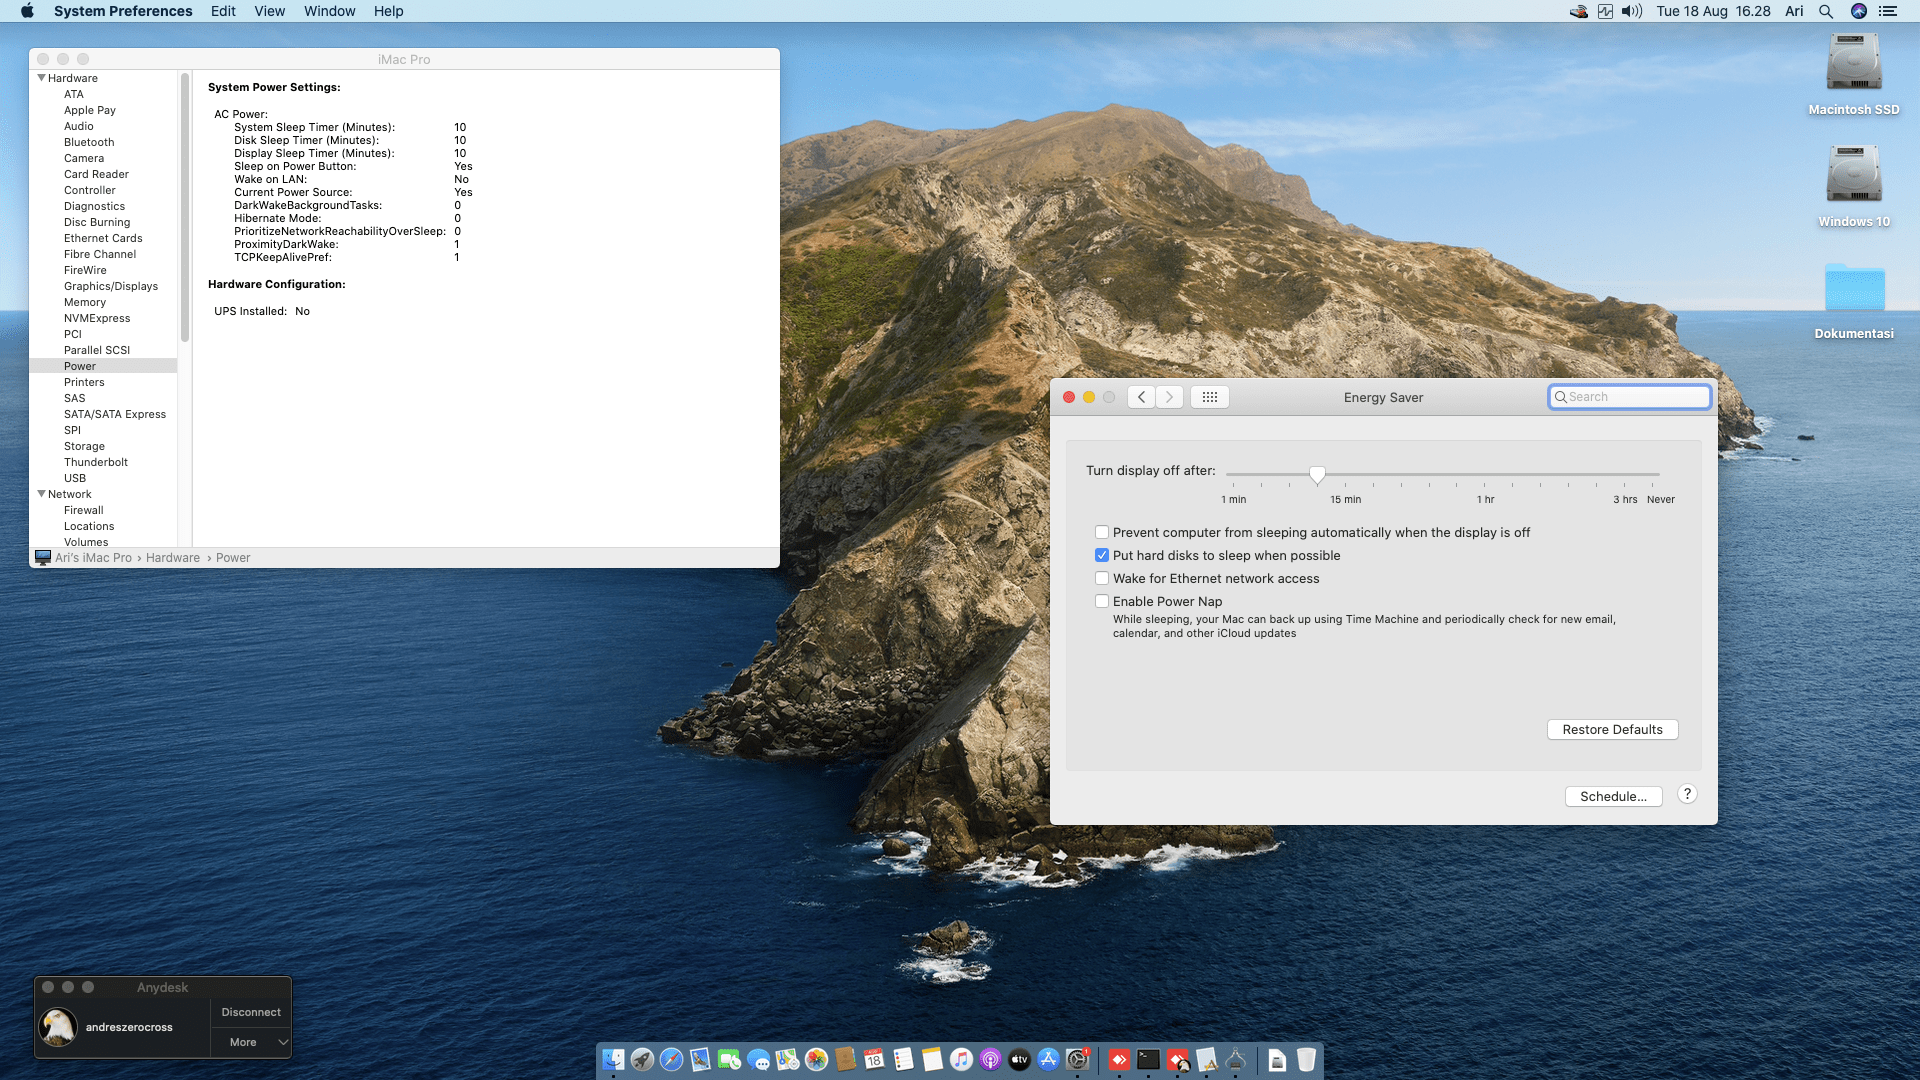Open Macintosh SSD drive icon
The width and height of the screenshot is (1920, 1080).
1853,64
